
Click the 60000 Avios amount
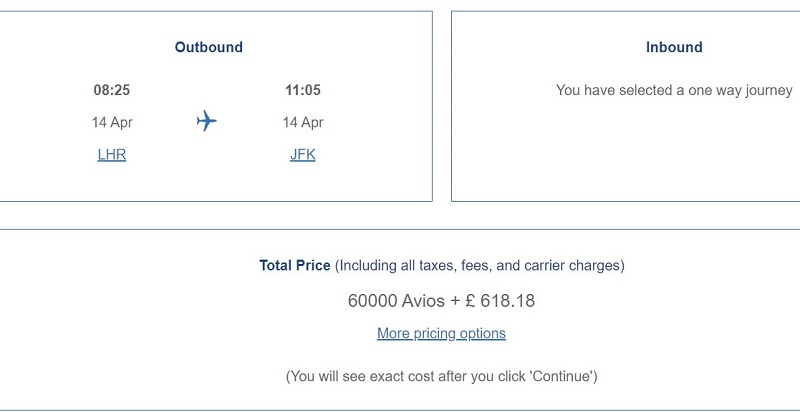[396, 300]
